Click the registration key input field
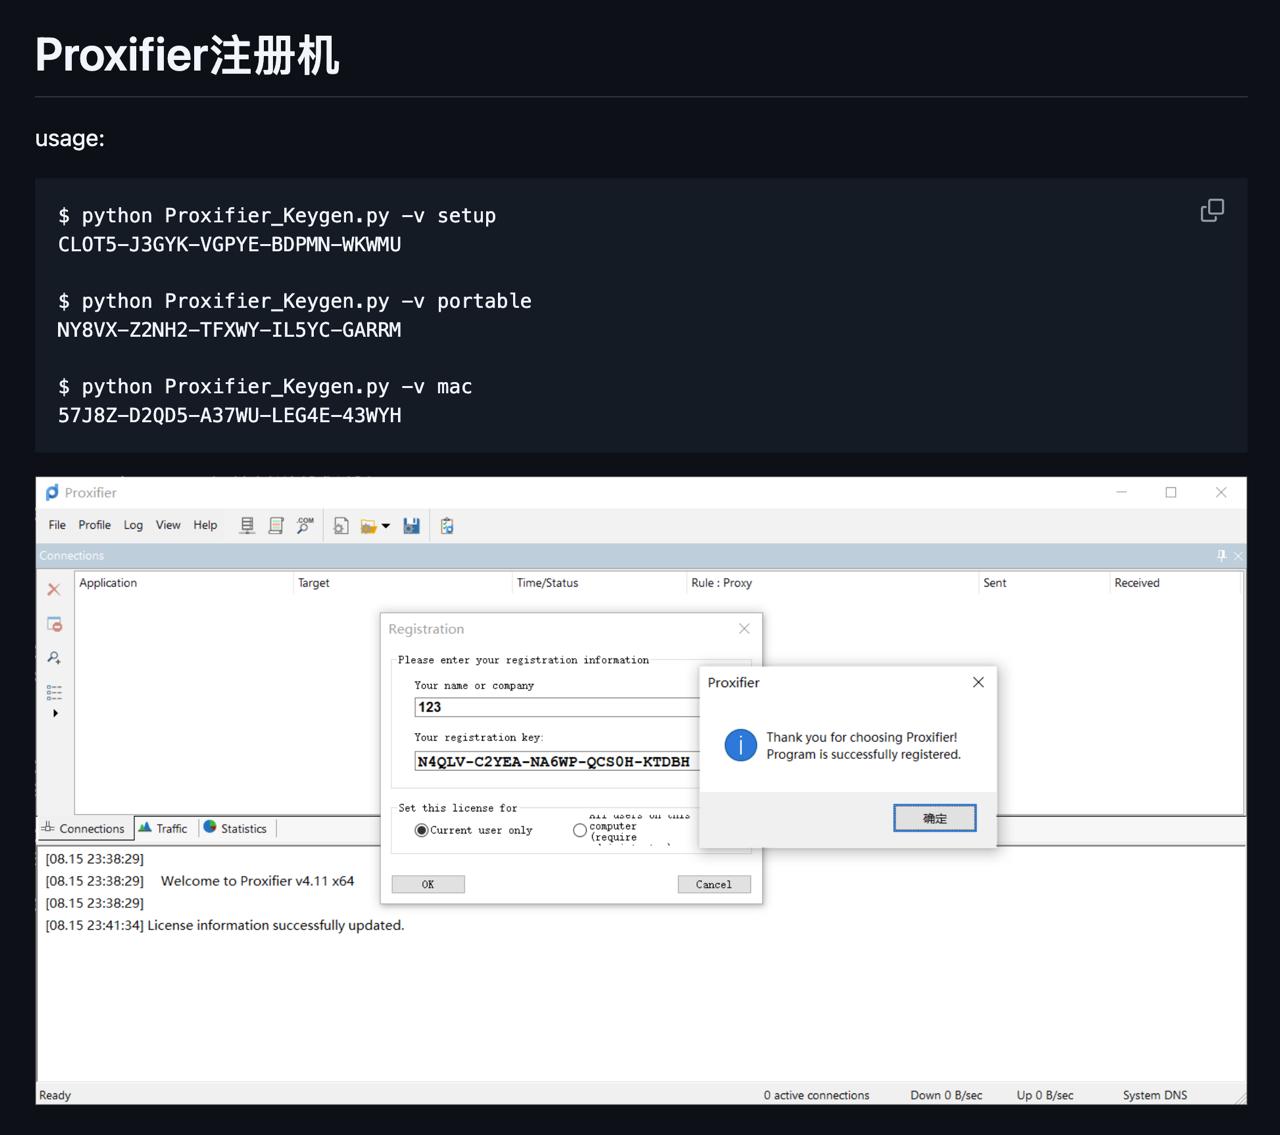Screen dimensions: 1280x1135 tap(557, 762)
